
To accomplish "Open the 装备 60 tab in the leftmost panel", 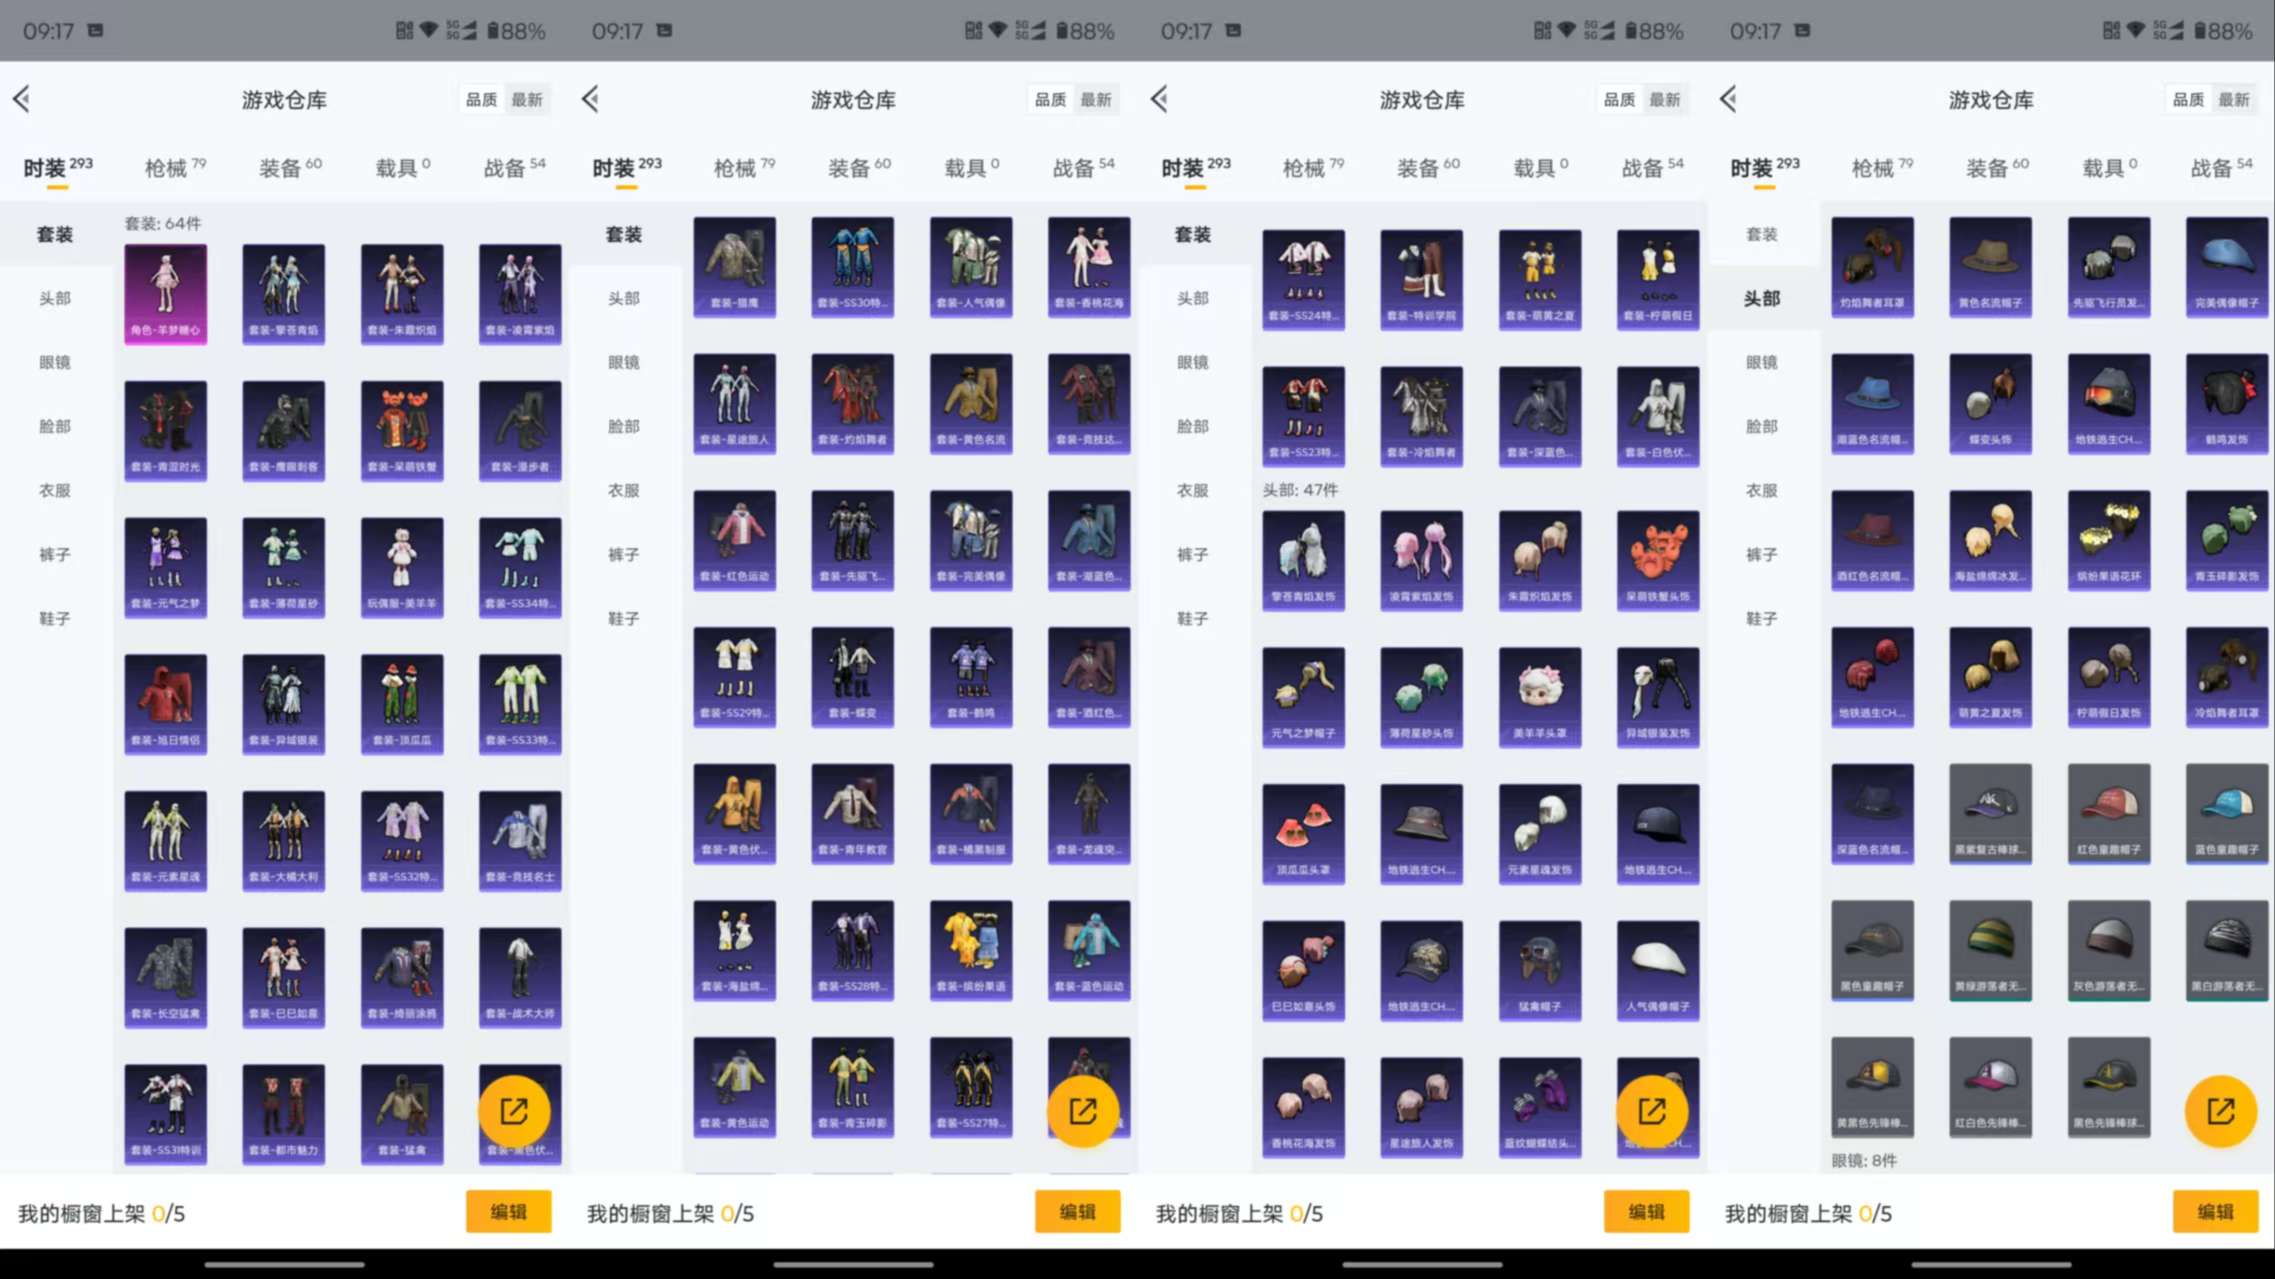I will click(290, 167).
